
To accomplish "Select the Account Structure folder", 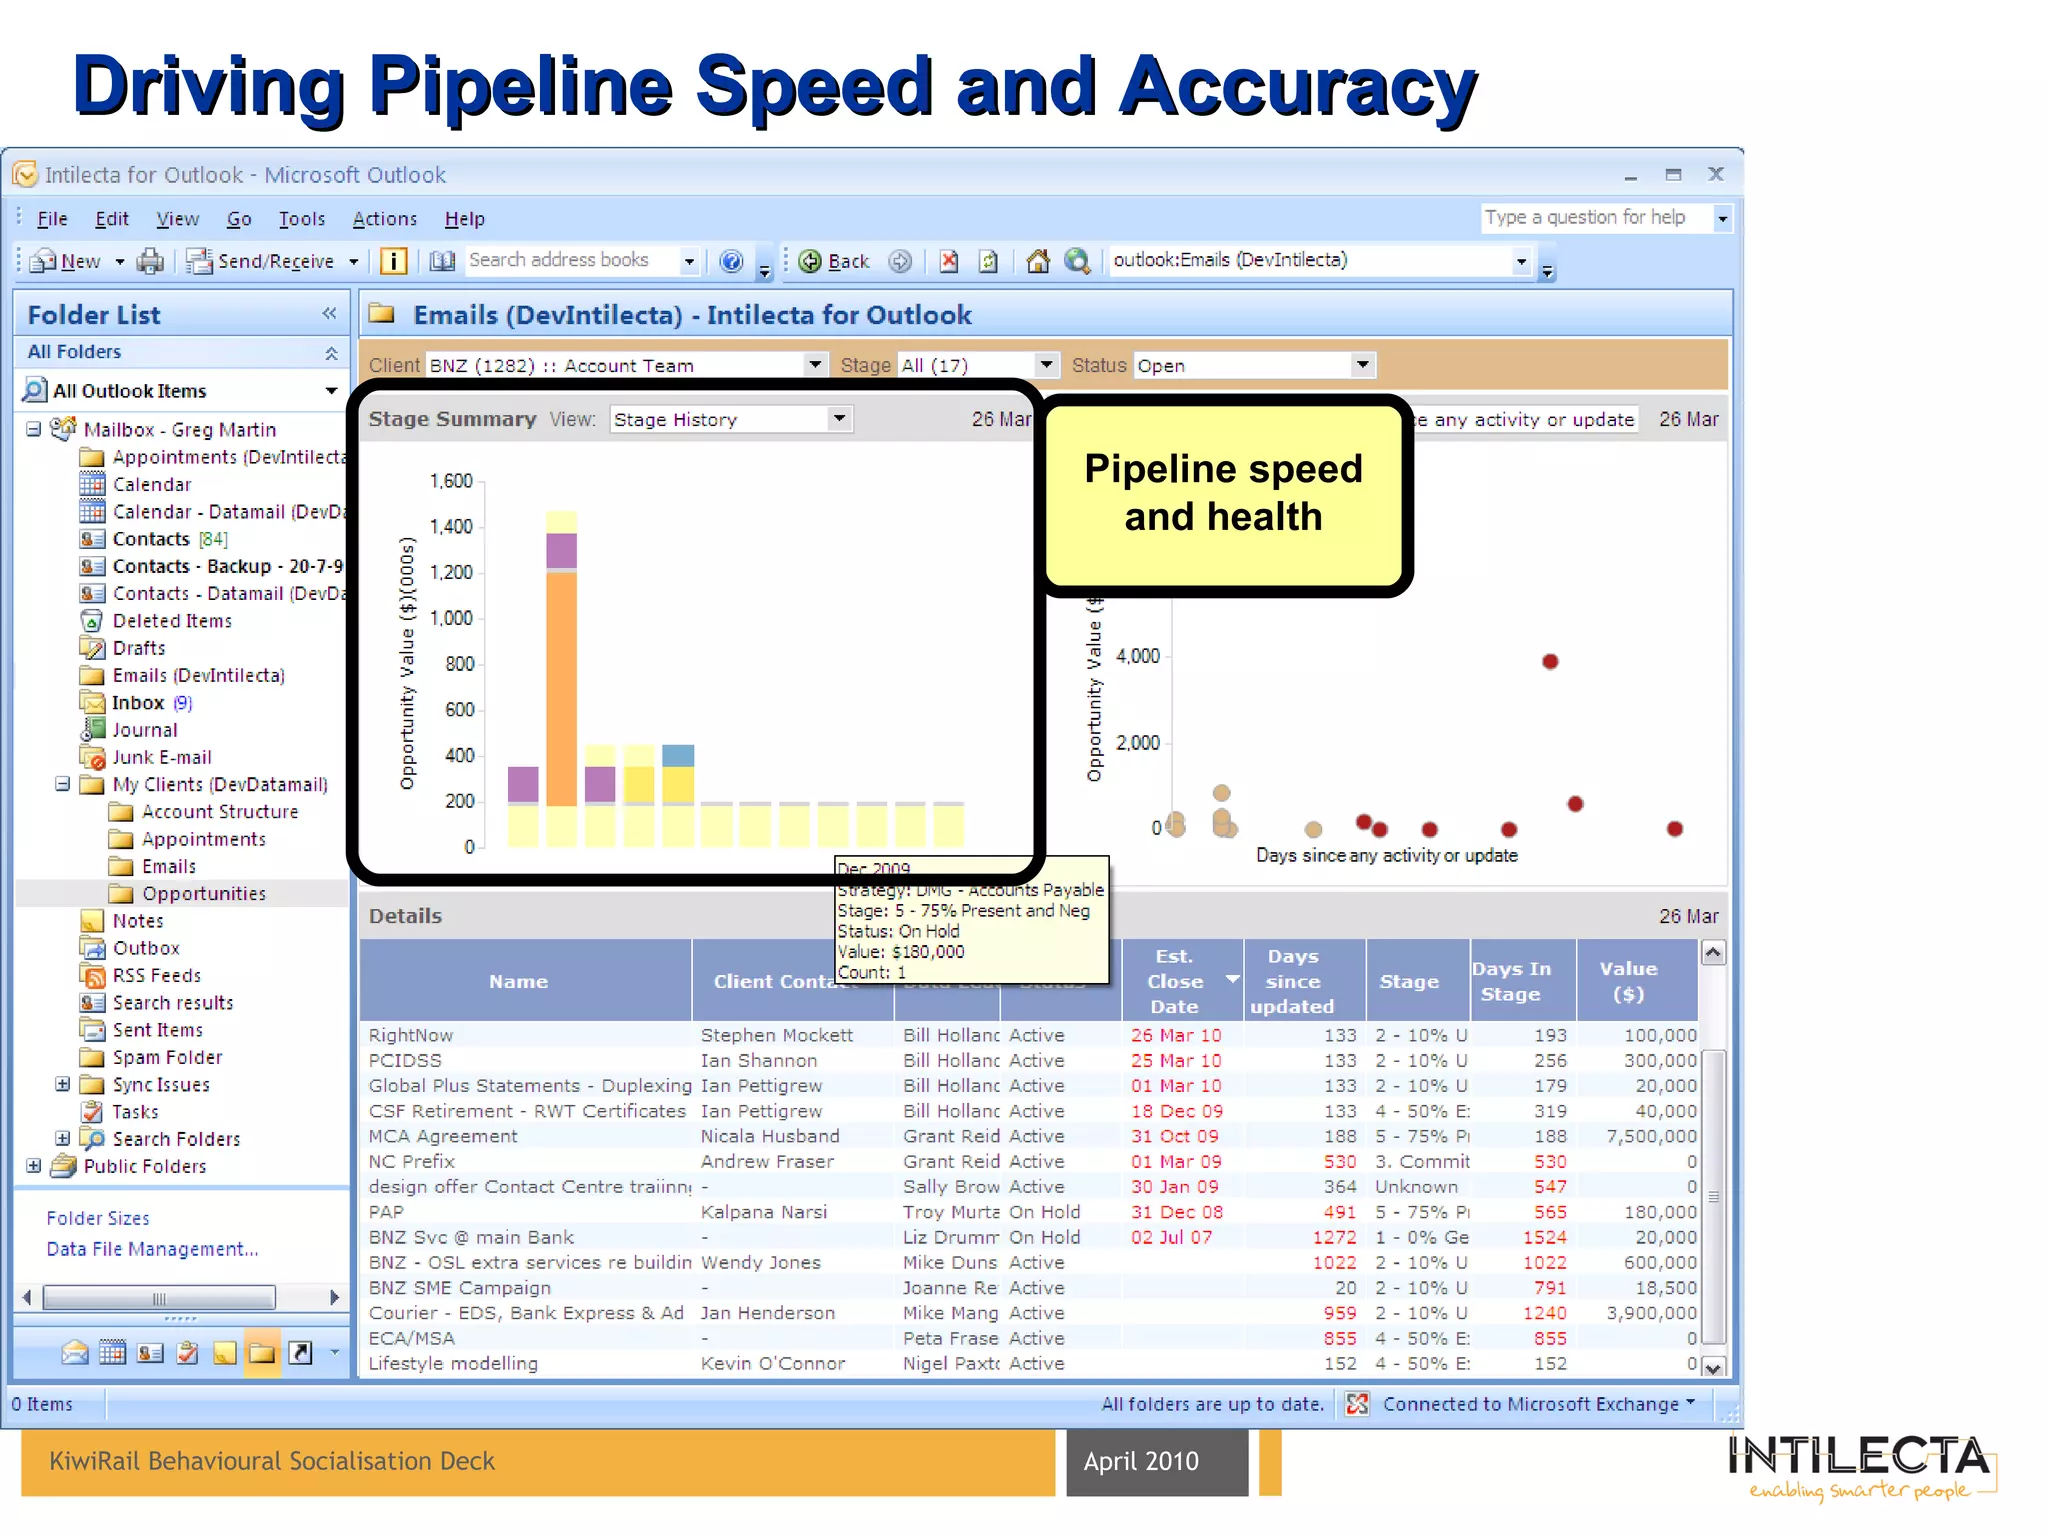I will coord(219,812).
